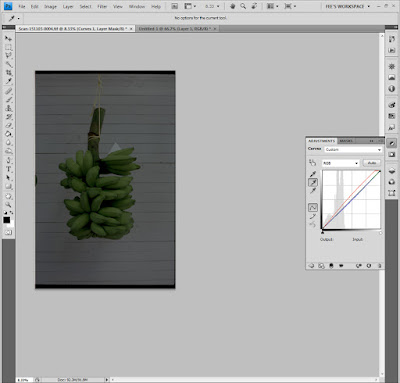Open the Filter menu
The width and height of the screenshot is (400, 383).
[x=102, y=6]
